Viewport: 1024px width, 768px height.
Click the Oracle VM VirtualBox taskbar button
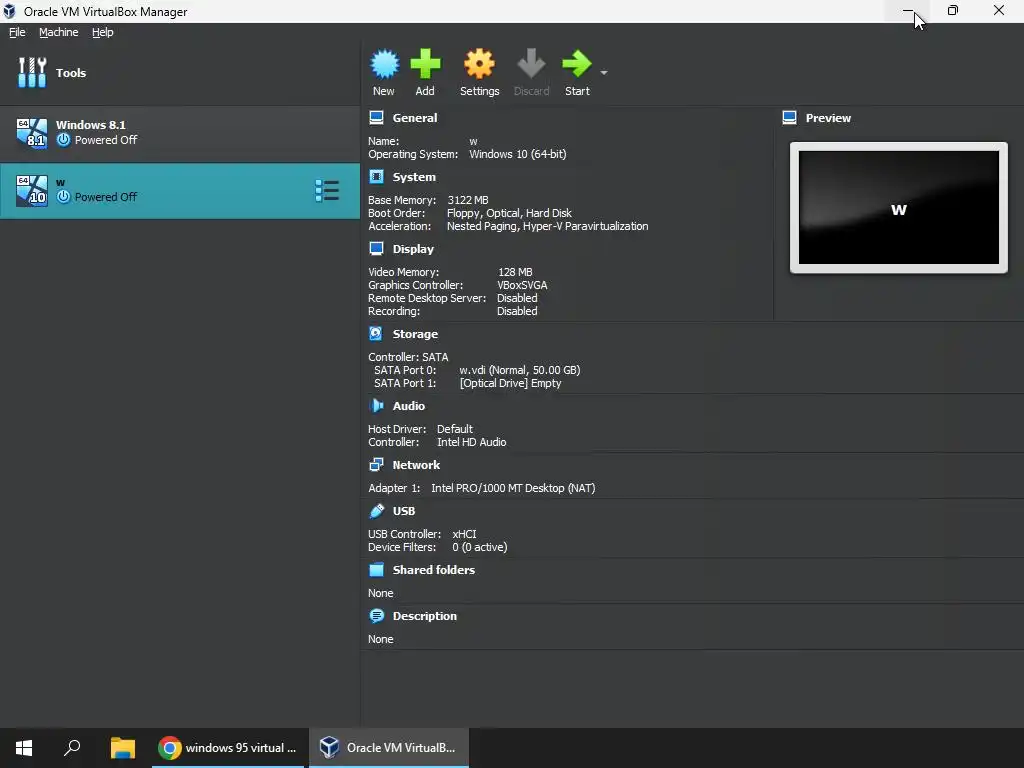pos(389,748)
